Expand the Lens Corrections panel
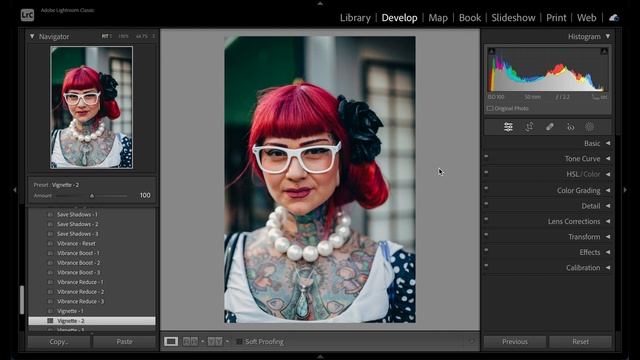The image size is (640, 360). pos(608,221)
